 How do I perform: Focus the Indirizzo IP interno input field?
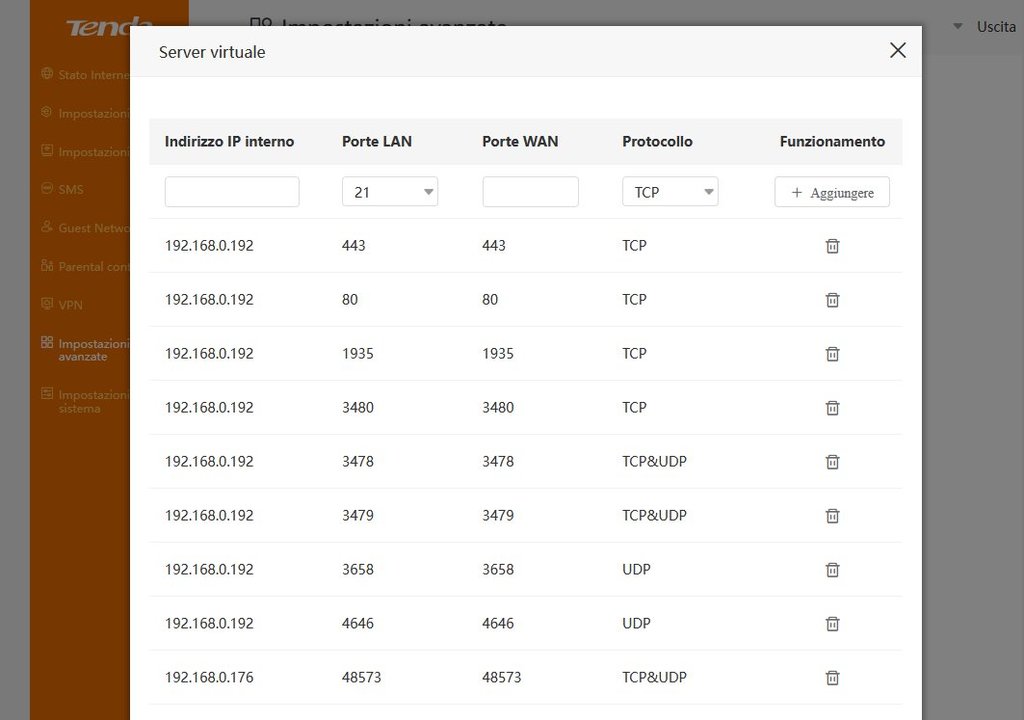[x=232, y=192]
